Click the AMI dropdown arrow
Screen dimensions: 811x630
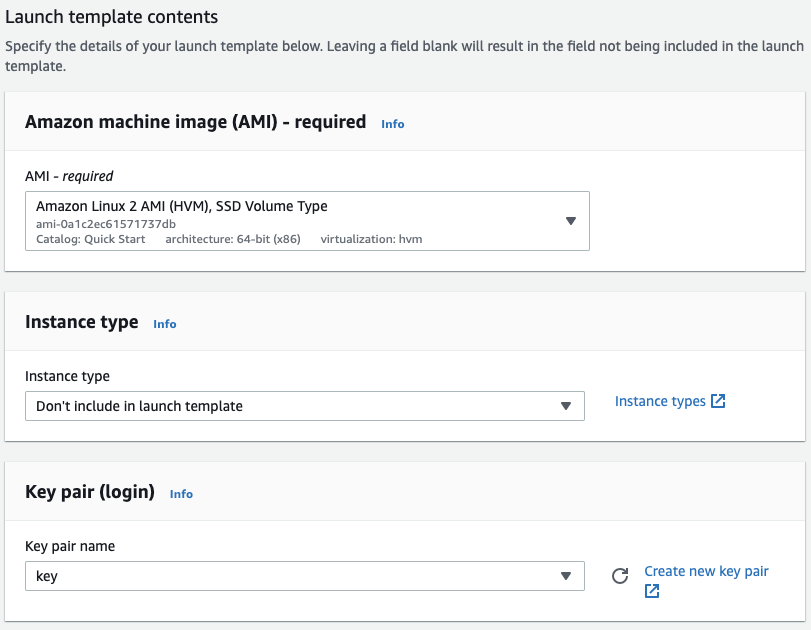[570, 221]
